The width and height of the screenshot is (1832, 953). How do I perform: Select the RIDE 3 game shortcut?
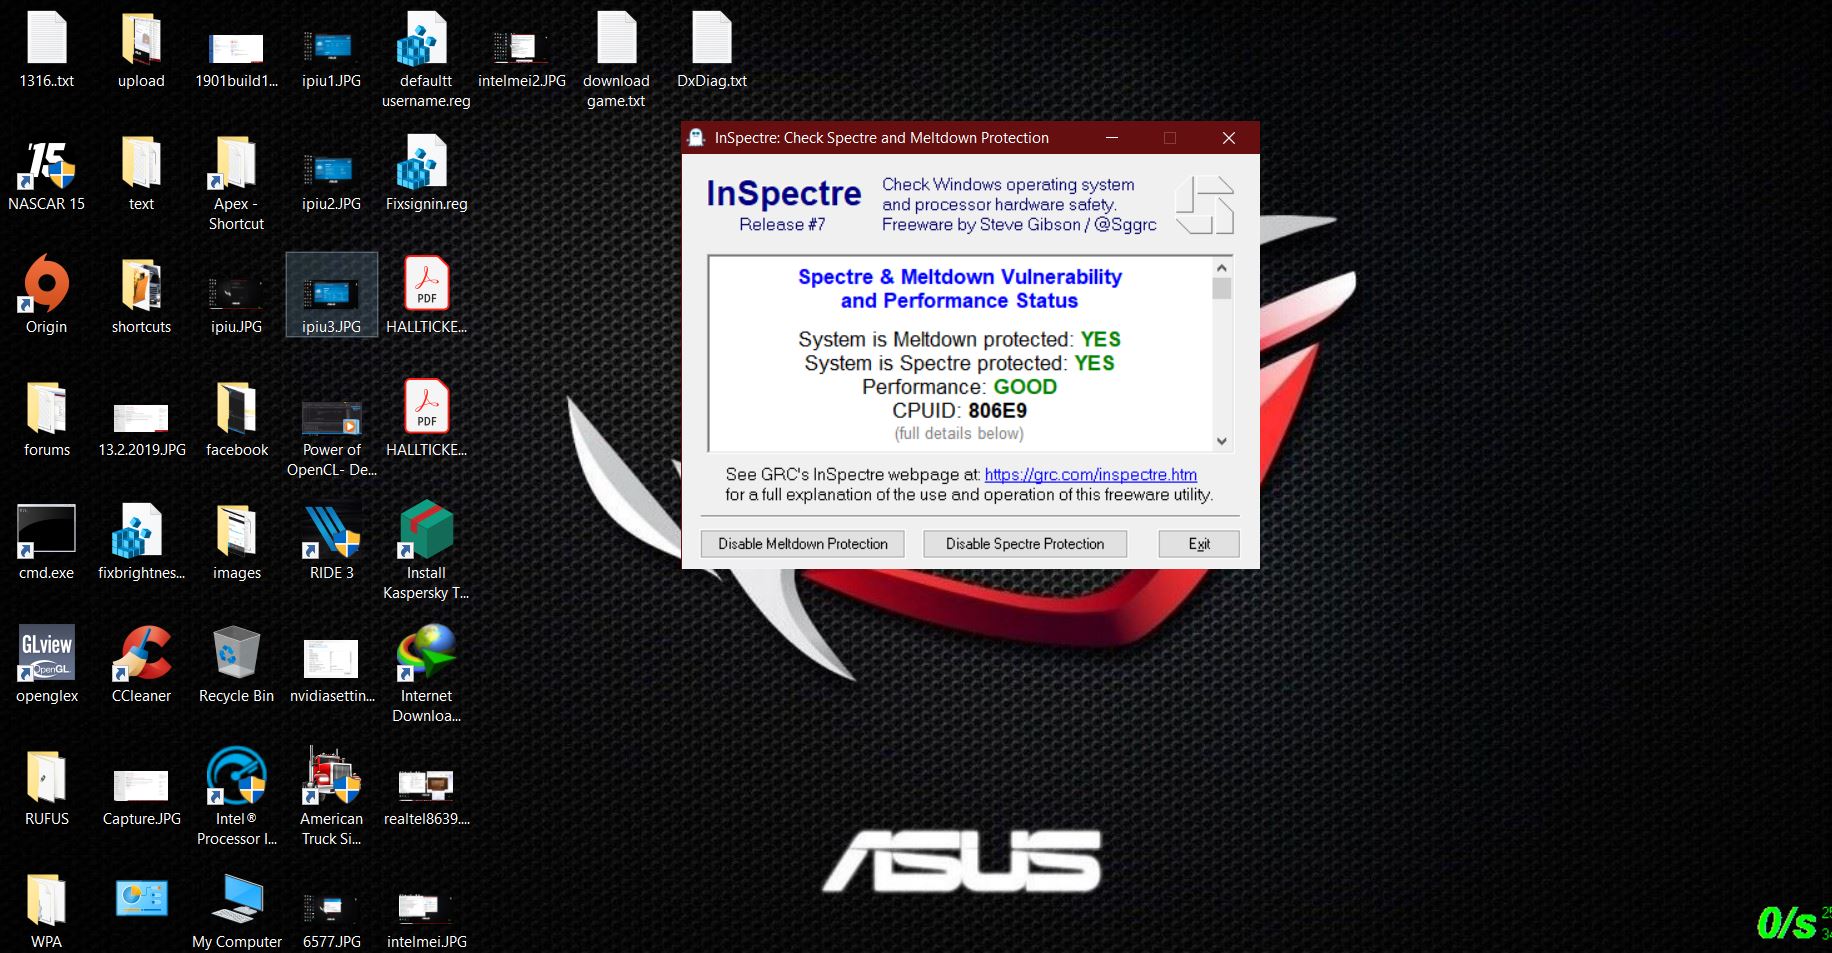click(331, 532)
